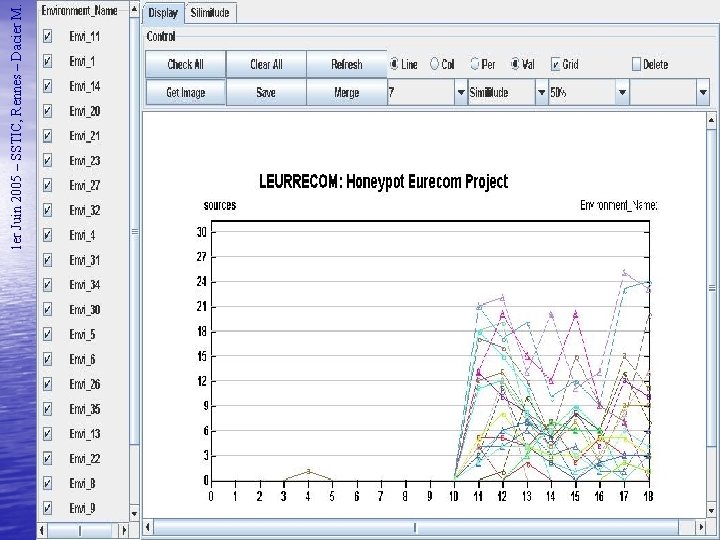Image resolution: width=720 pixels, height=540 pixels.
Task: Click the sources axis label
Action: coord(220,205)
